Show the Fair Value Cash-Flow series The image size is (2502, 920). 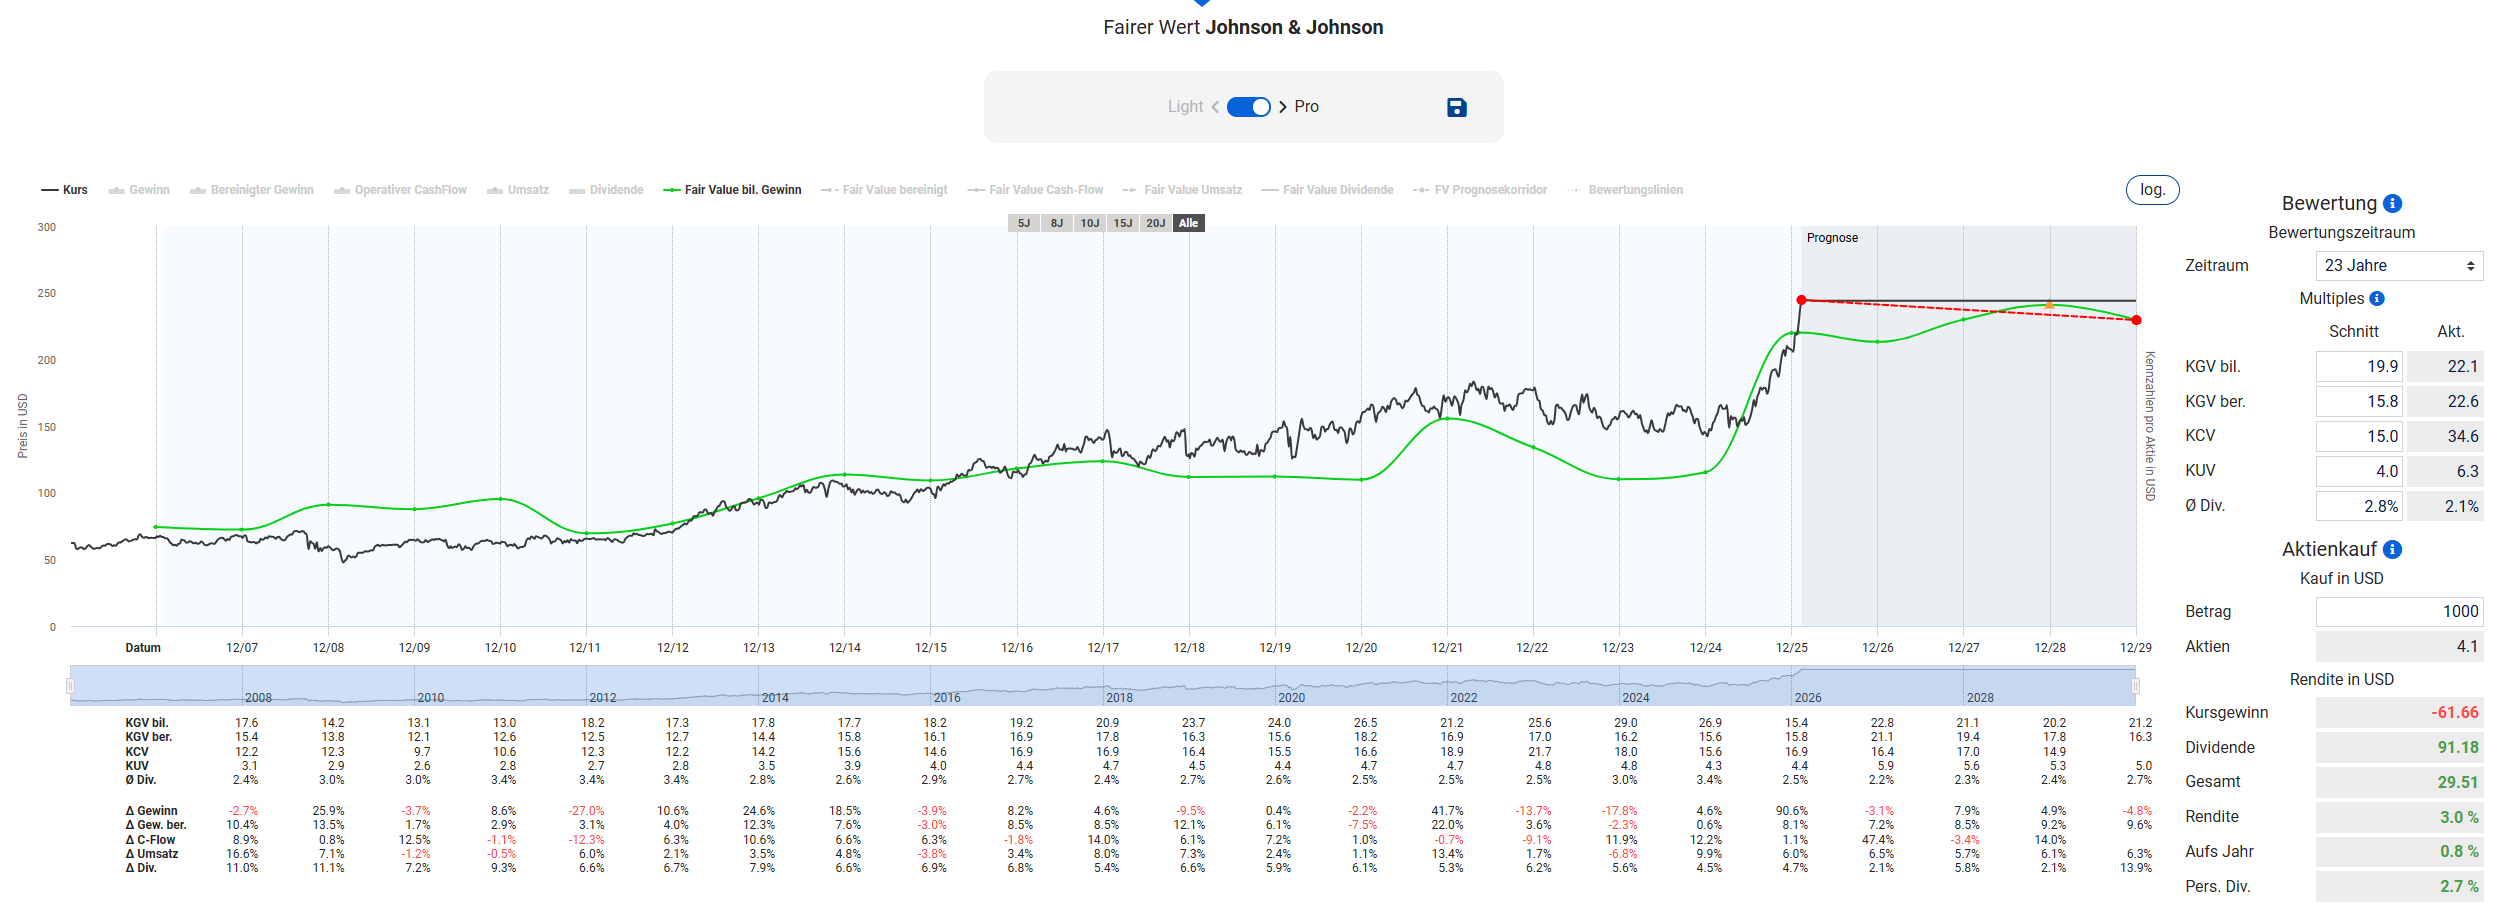[x=1036, y=190]
